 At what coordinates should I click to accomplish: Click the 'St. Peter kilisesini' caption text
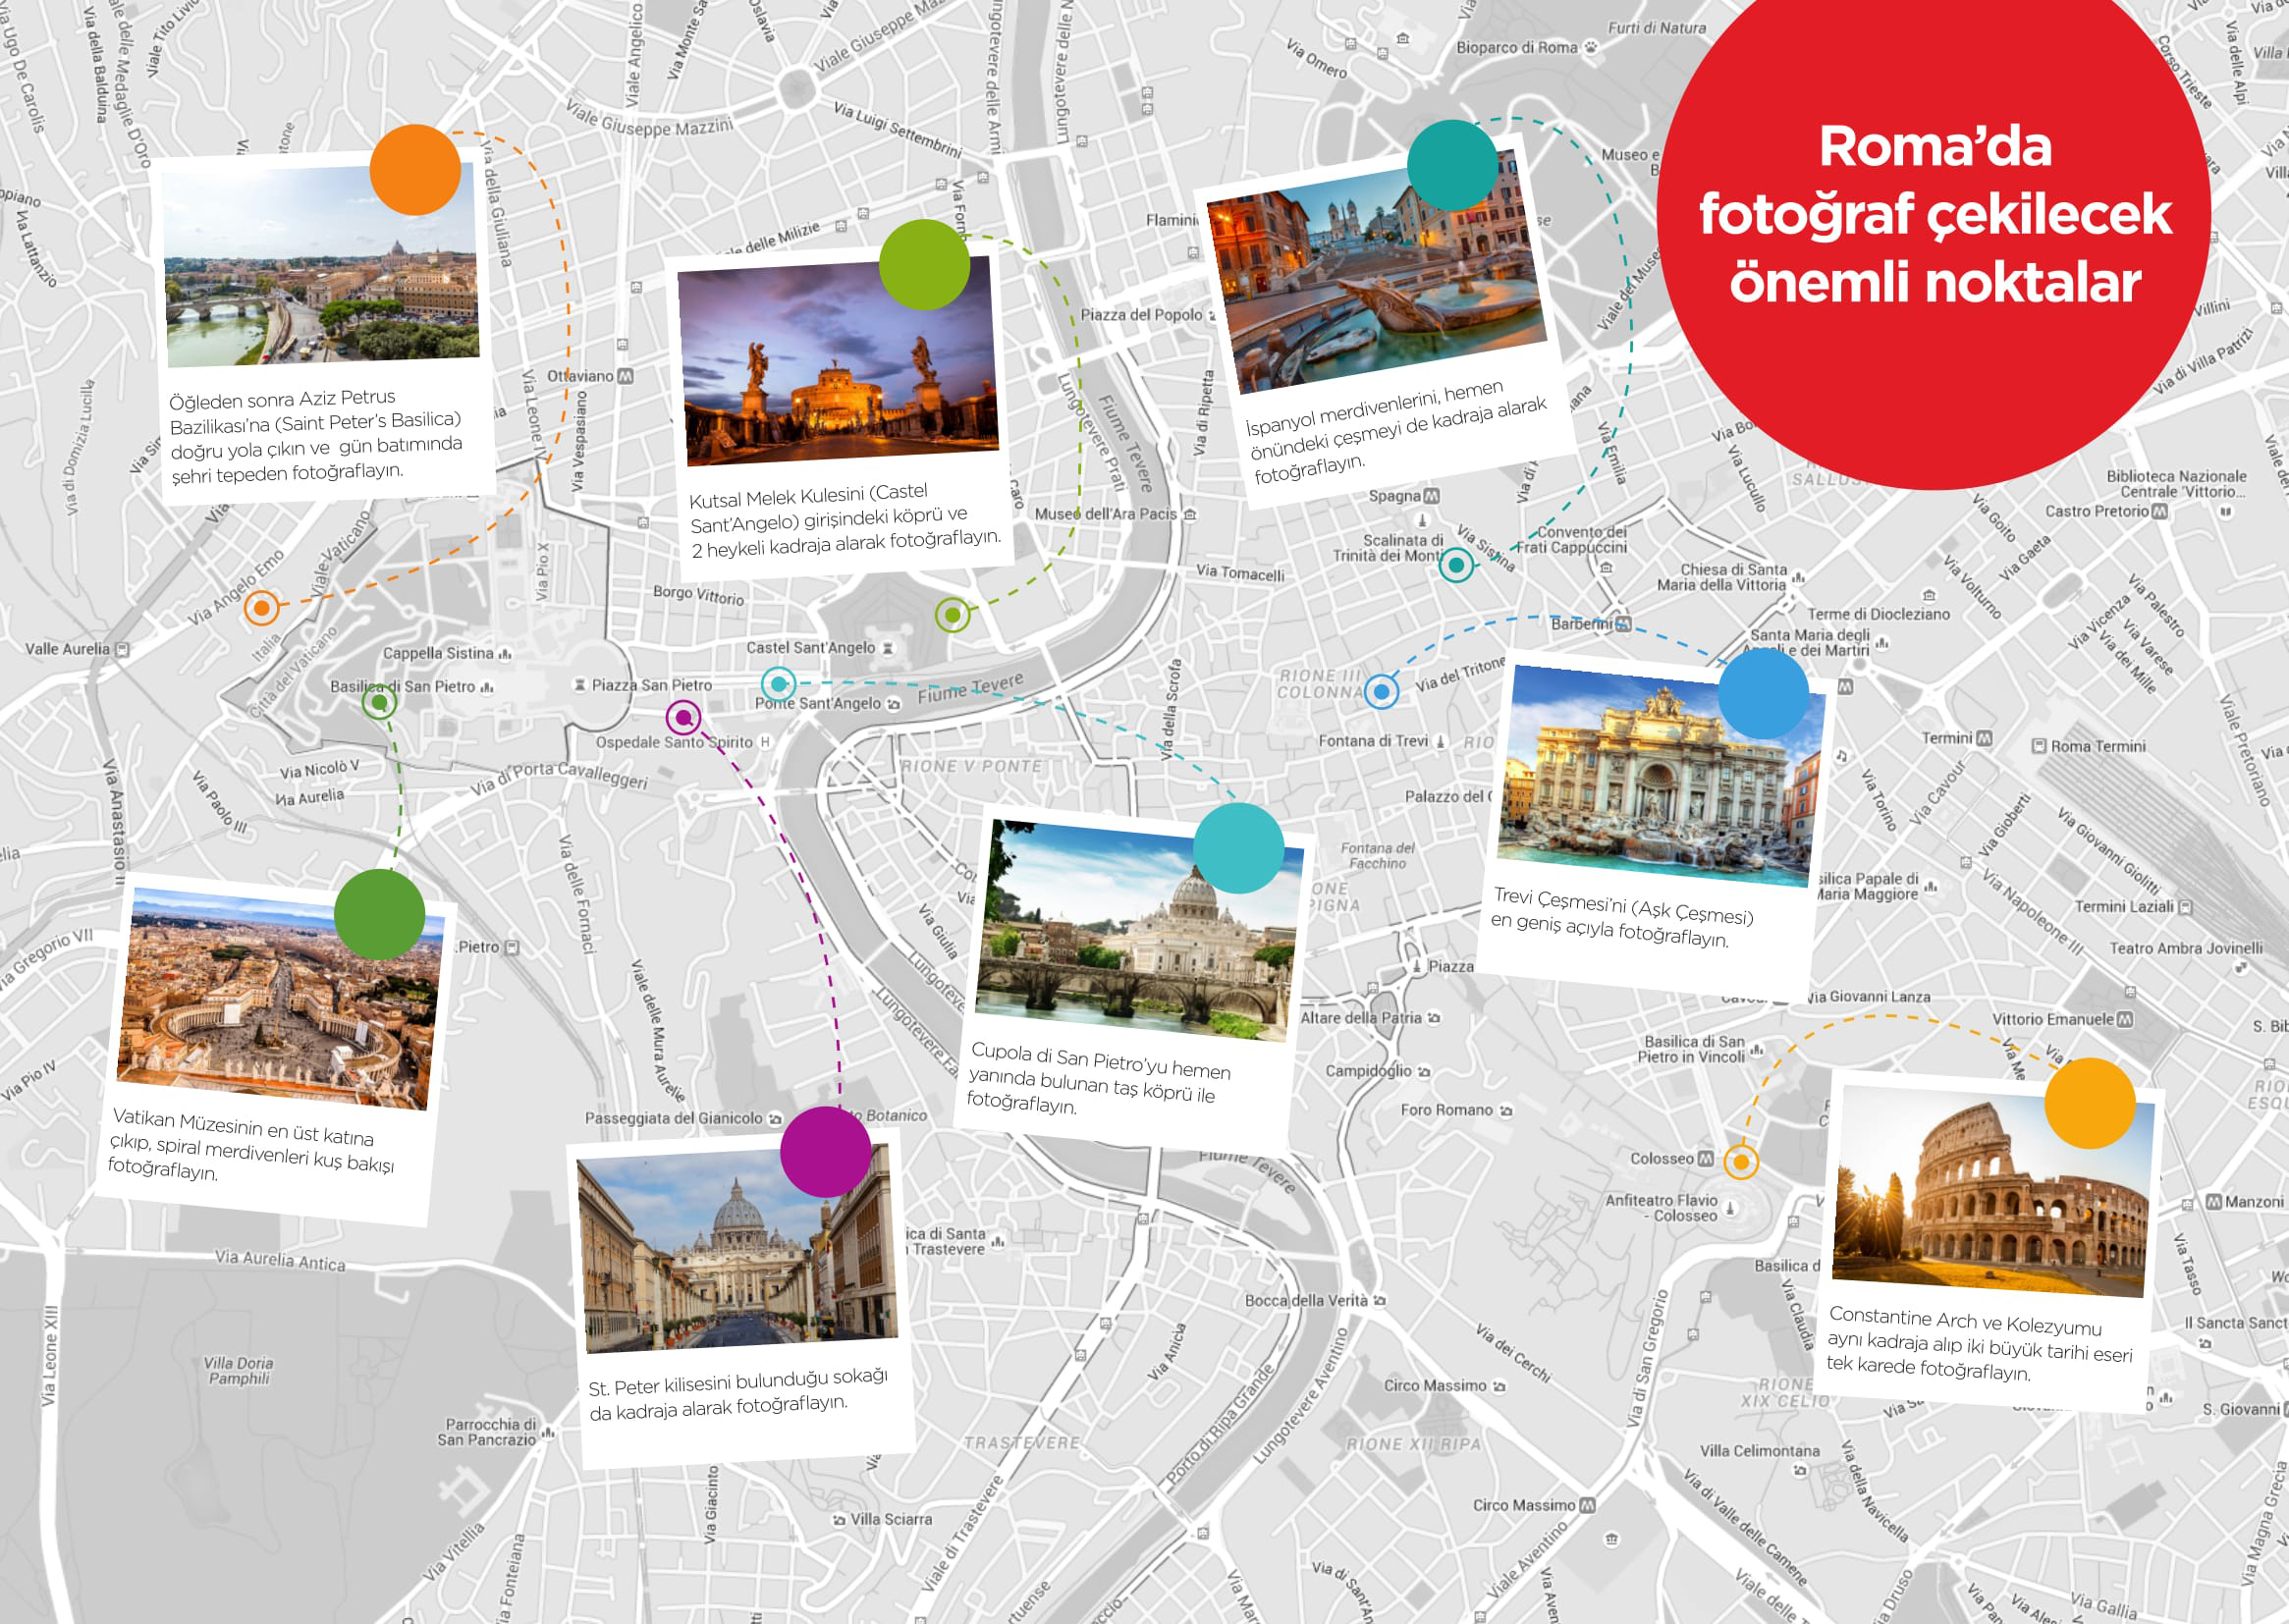[738, 1394]
